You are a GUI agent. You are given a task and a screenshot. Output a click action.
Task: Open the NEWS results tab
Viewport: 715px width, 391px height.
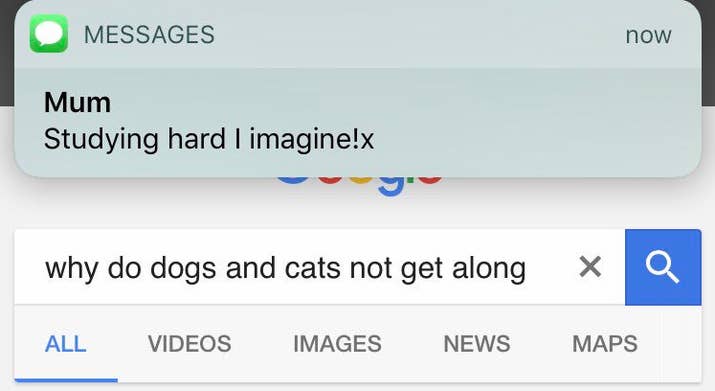pos(477,344)
